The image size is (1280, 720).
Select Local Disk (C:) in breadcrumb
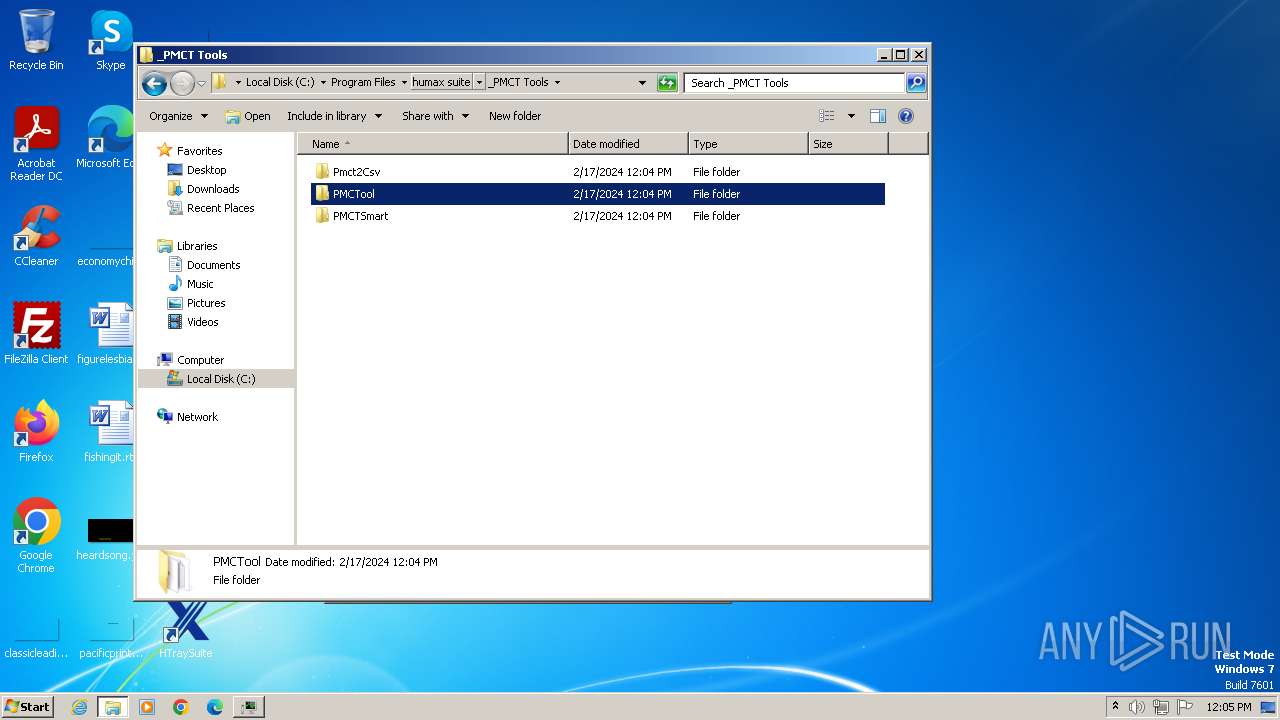click(x=280, y=83)
